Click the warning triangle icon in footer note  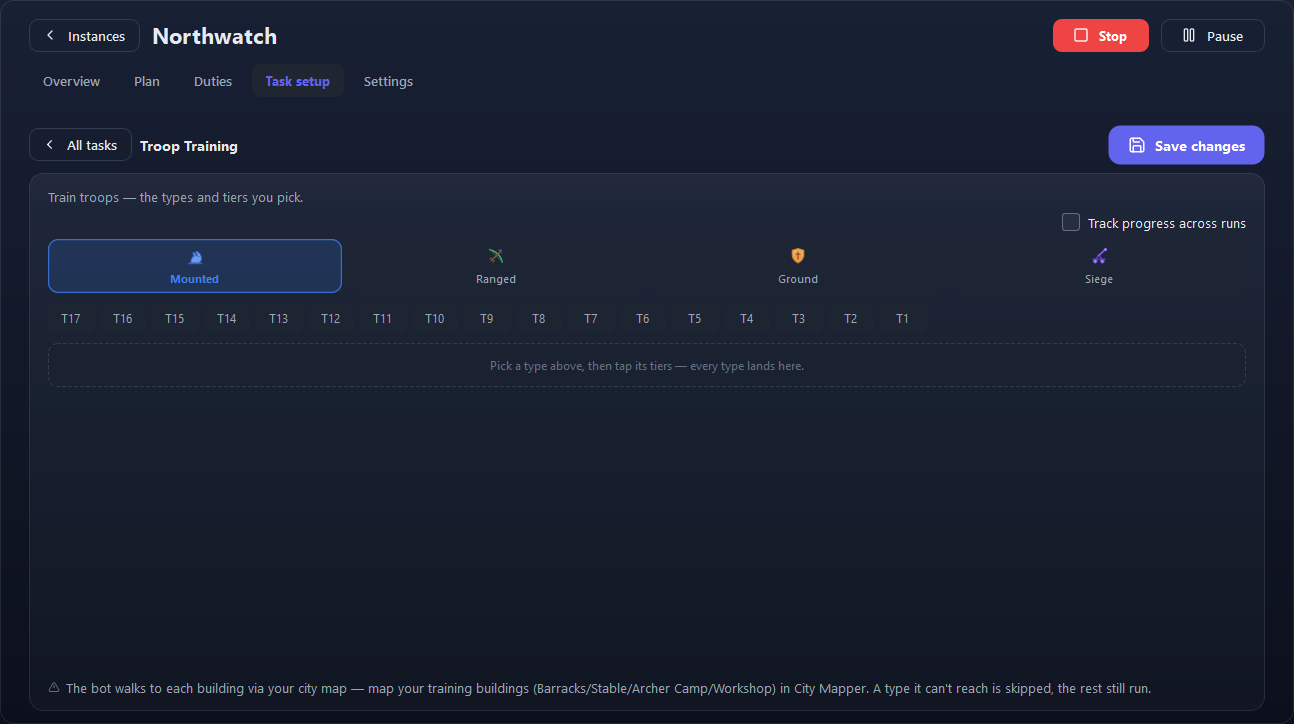[x=54, y=688]
